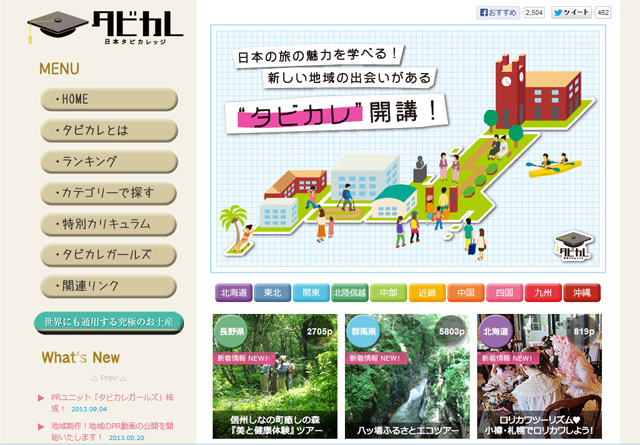Select the 中部 region tab
Viewport: 640px width, 445px height.
pos(389,293)
